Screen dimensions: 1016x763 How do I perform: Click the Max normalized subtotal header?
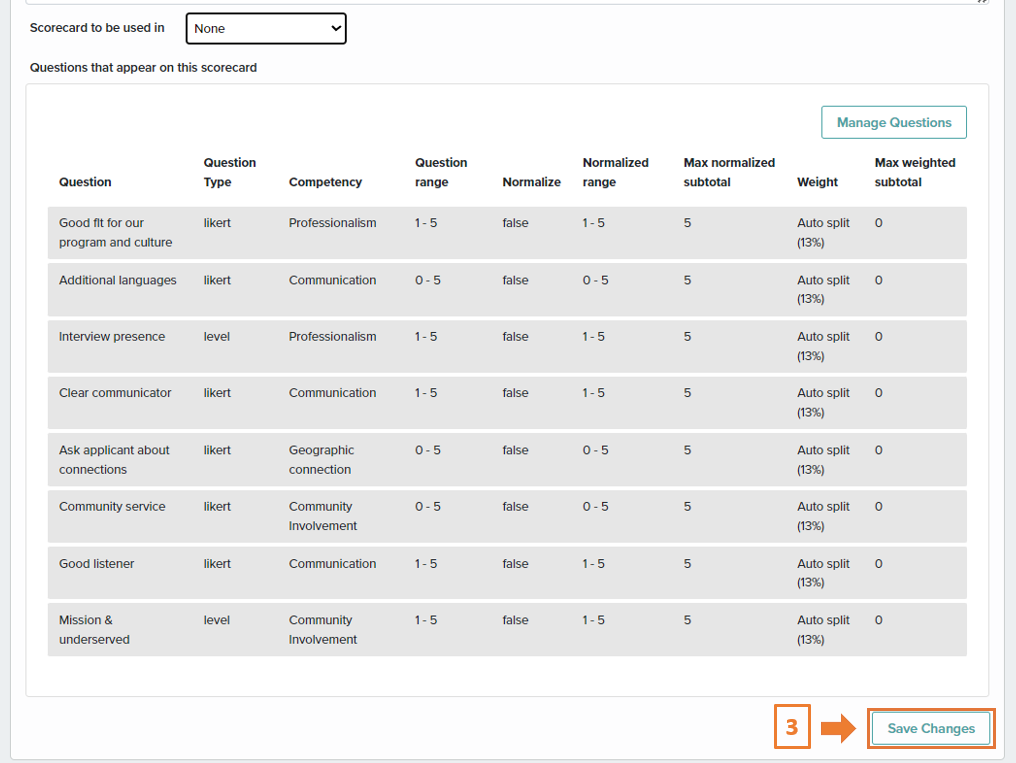(x=729, y=172)
